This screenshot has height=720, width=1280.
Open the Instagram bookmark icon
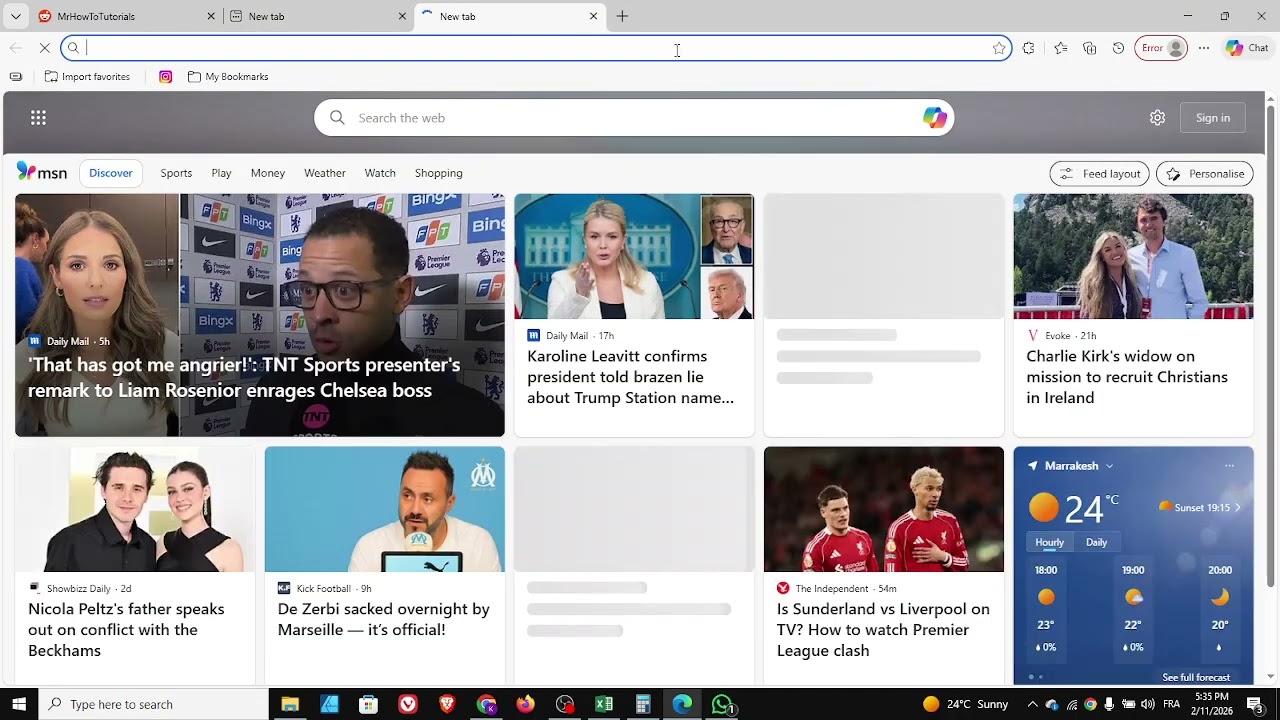[166, 76]
